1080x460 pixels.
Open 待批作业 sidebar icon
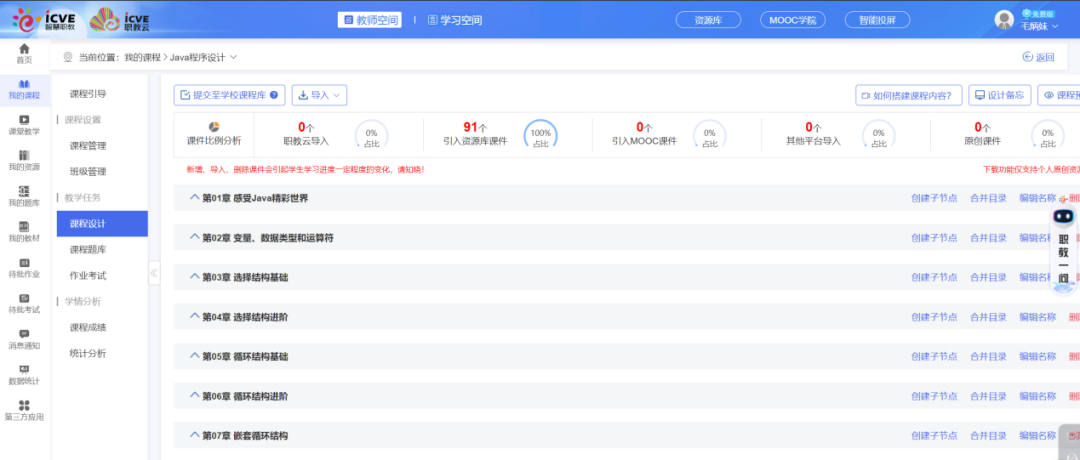click(x=24, y=262)
